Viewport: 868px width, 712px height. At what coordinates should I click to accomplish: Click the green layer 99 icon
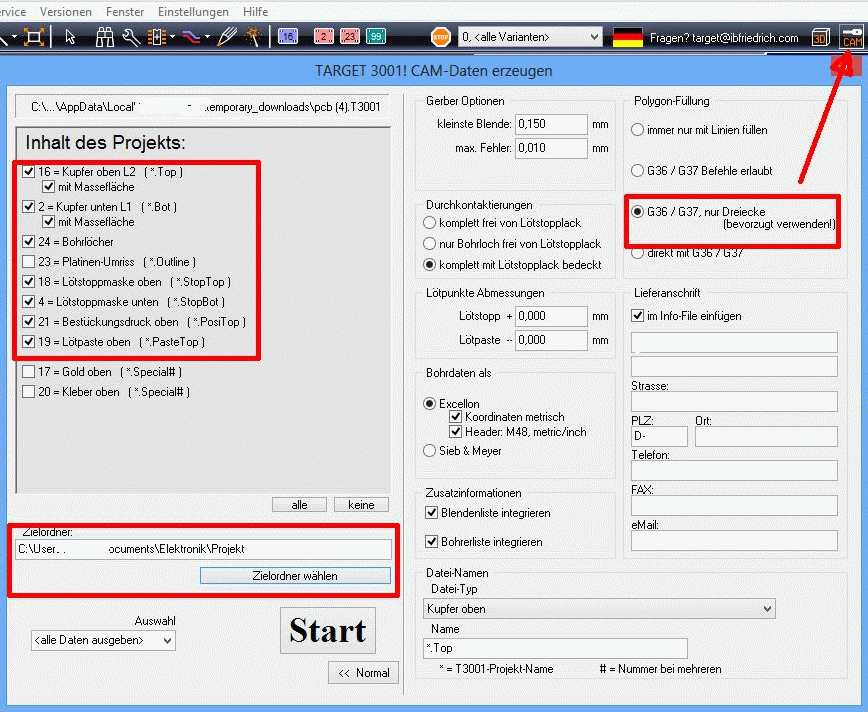(x=376, y=37)
